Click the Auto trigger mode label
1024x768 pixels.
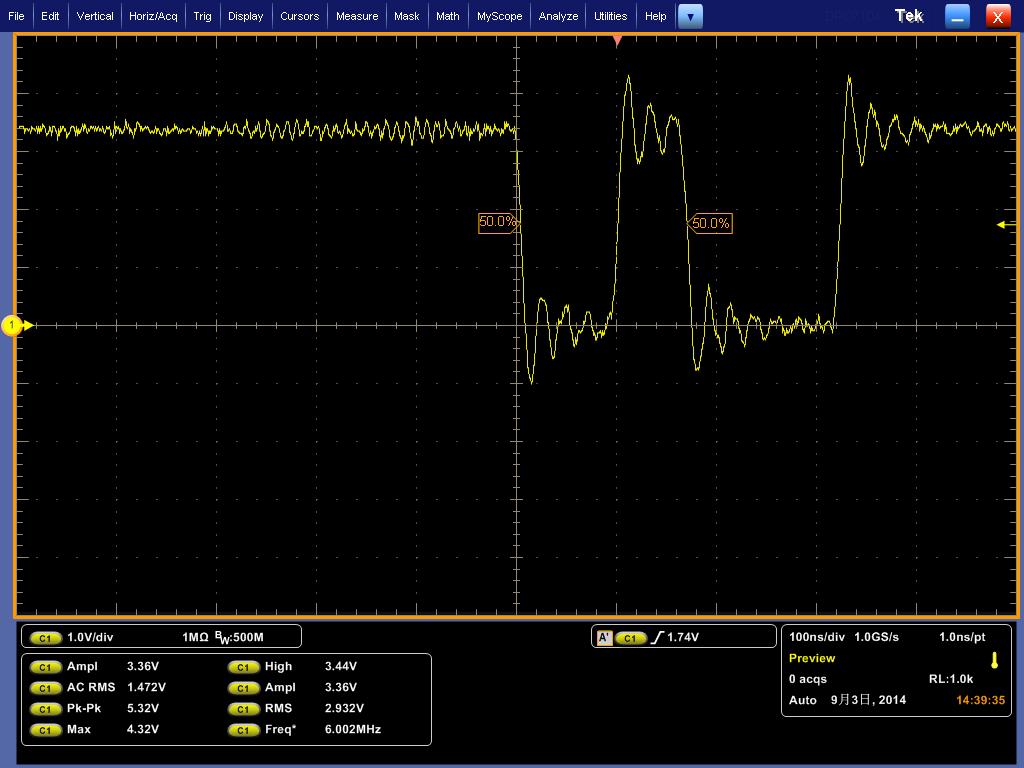tap(803, 700)
